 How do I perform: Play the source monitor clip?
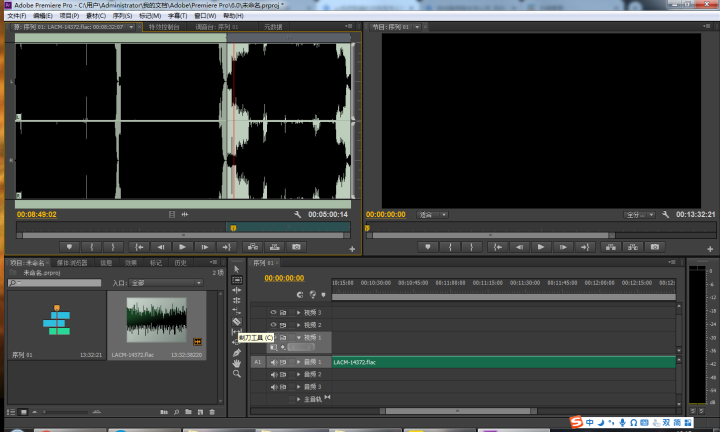coord(182,247)
